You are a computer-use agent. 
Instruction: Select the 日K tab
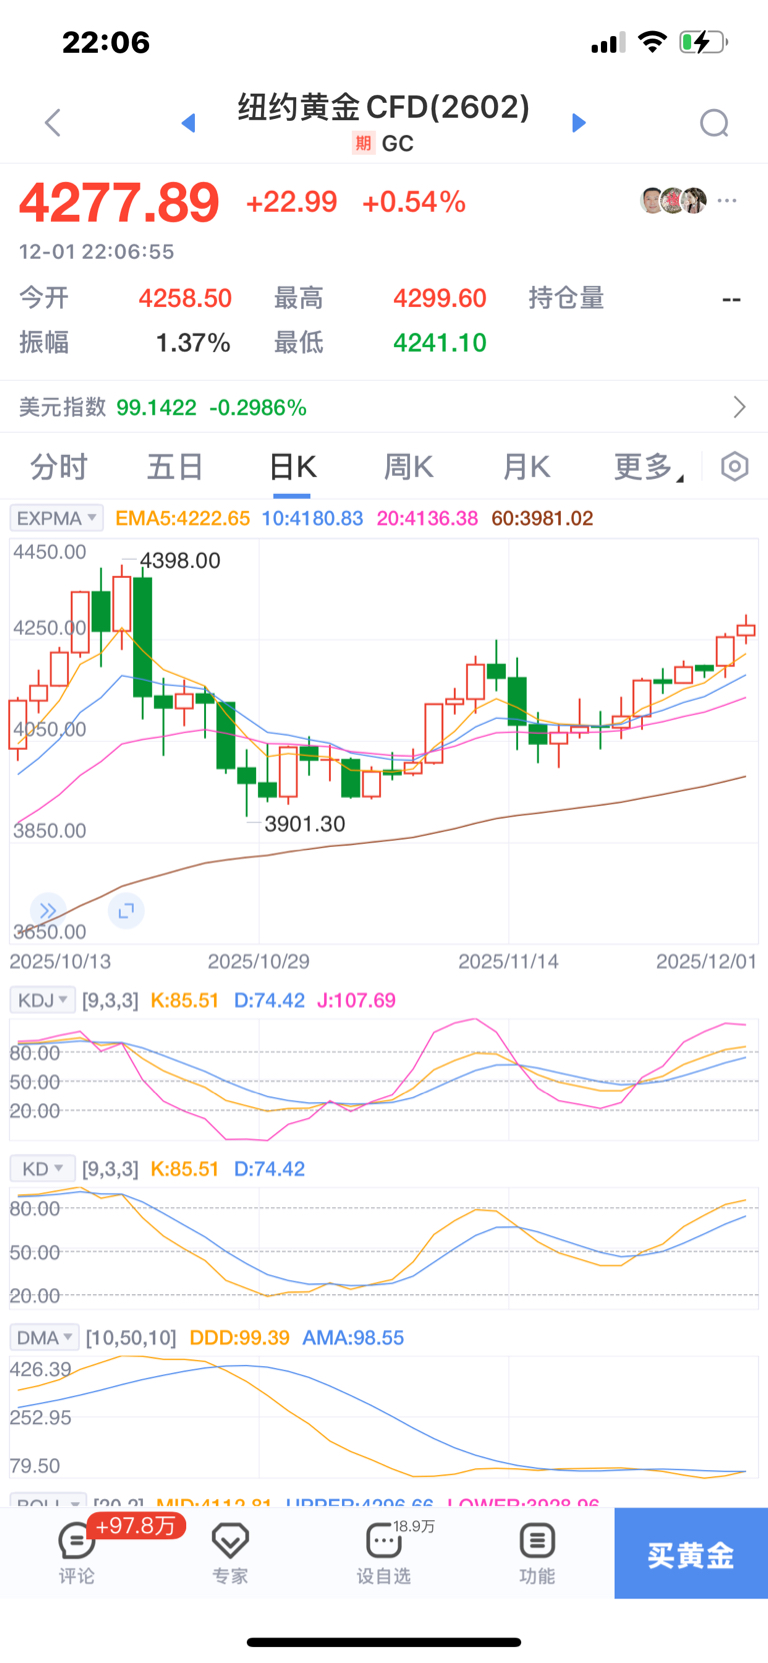293,467
